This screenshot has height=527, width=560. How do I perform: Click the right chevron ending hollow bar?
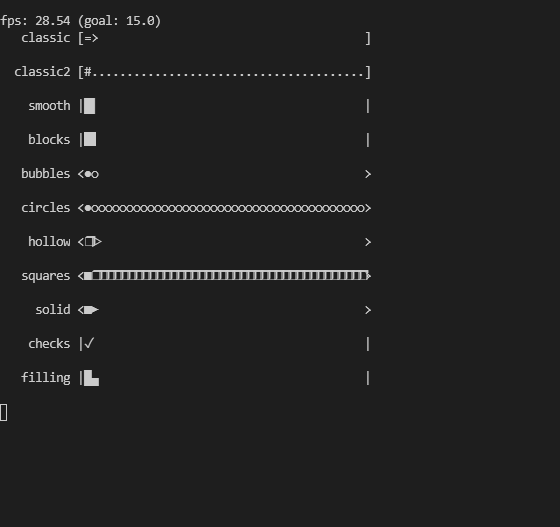point(368,242)
